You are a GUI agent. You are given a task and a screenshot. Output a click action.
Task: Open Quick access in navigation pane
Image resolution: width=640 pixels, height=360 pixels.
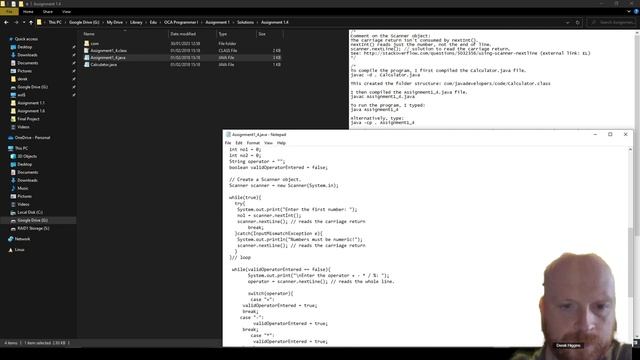tap(26, 39)
